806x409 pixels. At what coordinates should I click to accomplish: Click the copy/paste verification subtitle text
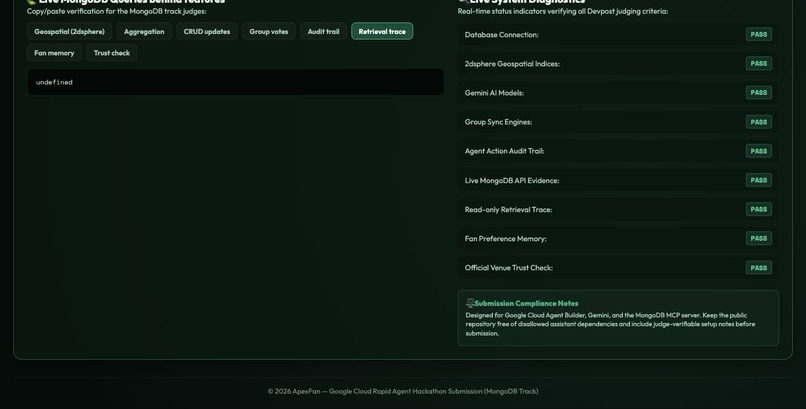click(x=117, y=11)
